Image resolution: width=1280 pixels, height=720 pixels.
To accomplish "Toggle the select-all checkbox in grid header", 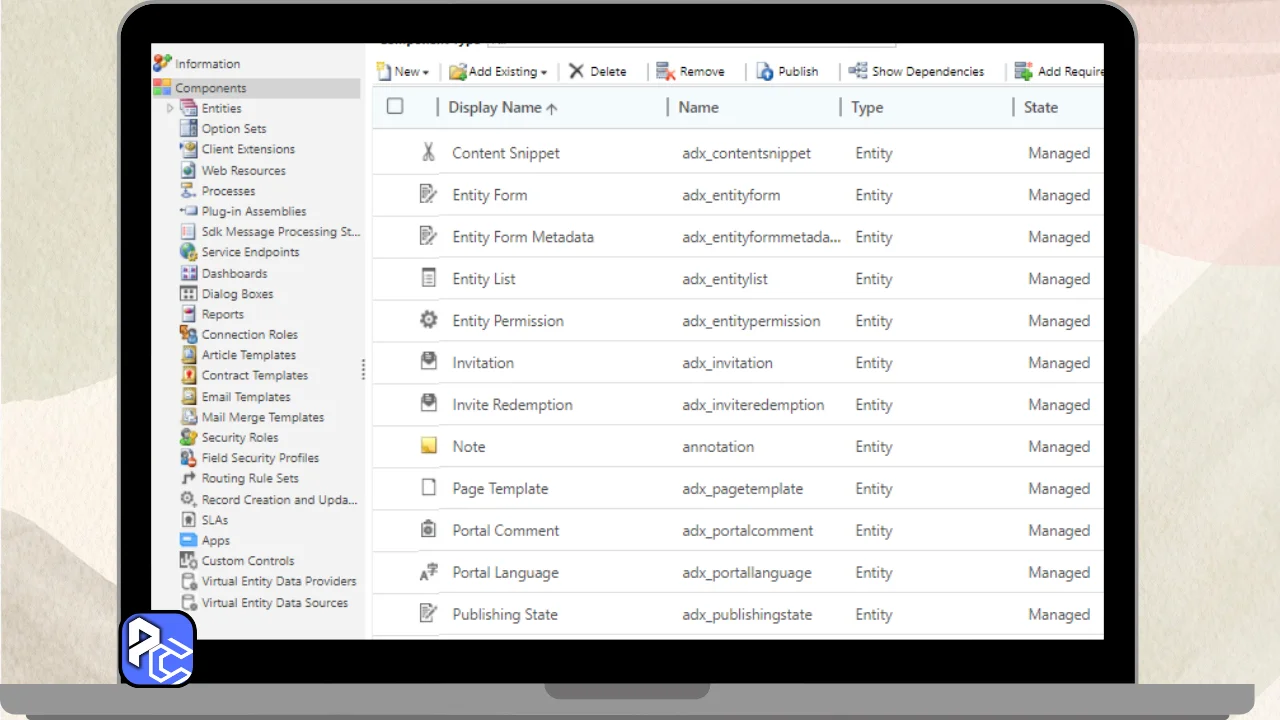I will pyautogui.click(x=395, y=106).
